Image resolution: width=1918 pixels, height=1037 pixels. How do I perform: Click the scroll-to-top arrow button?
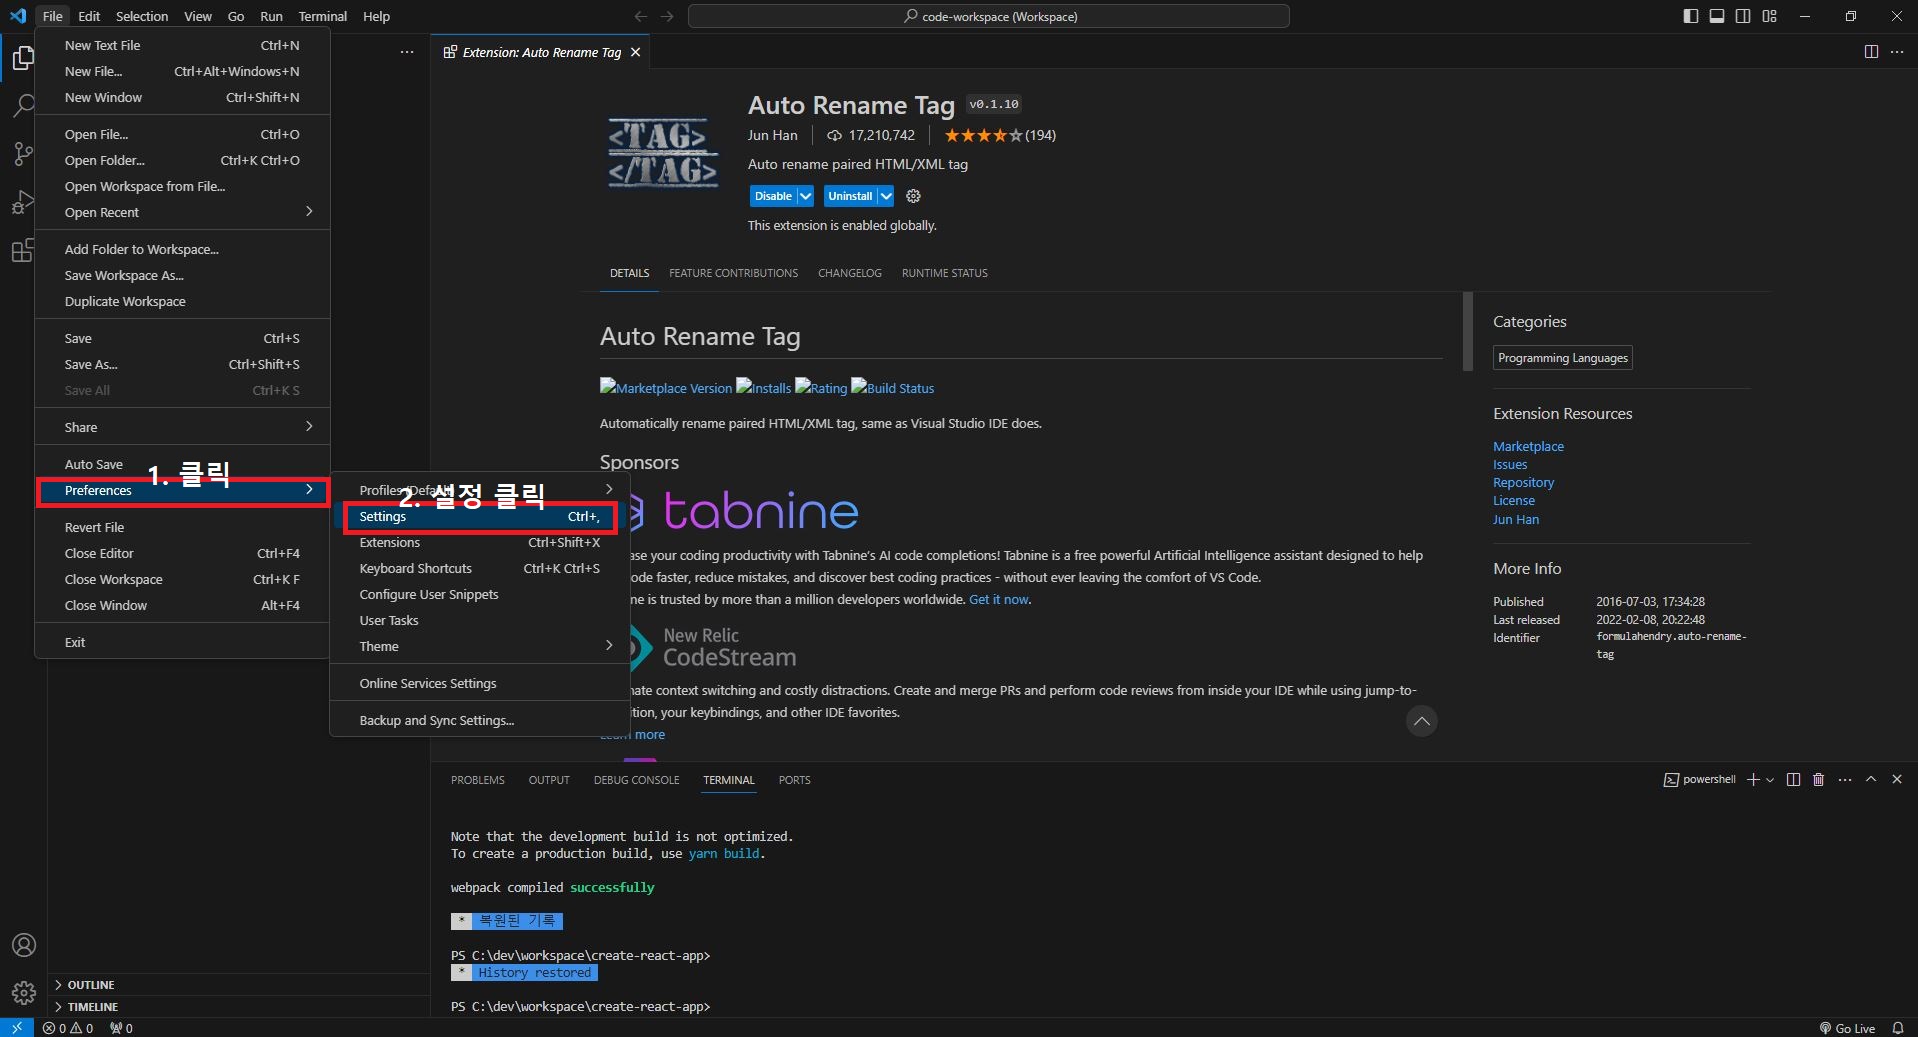[1421, 721]
